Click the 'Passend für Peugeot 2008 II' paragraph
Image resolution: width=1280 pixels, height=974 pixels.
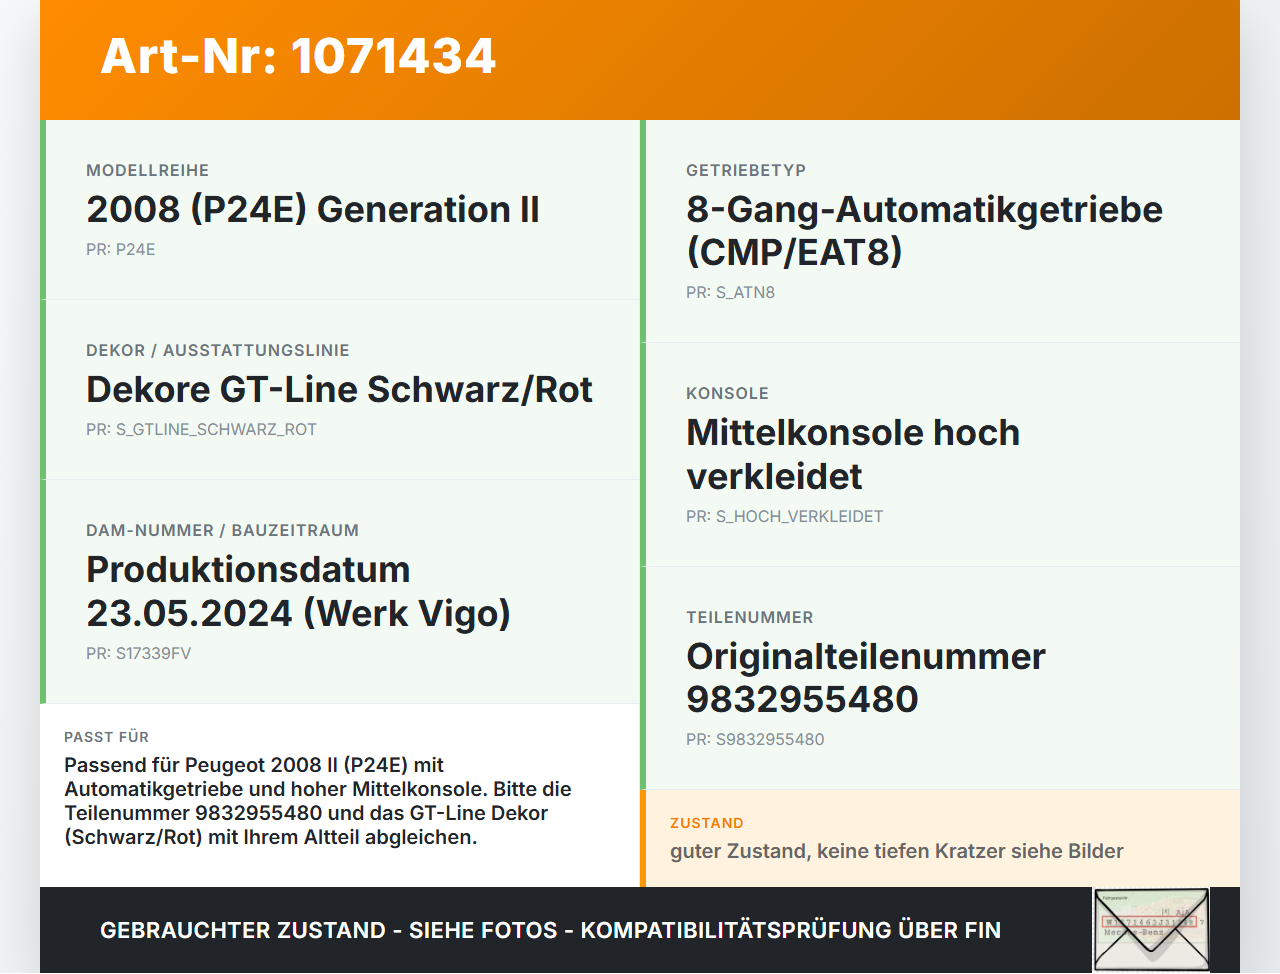coord(318,801)
